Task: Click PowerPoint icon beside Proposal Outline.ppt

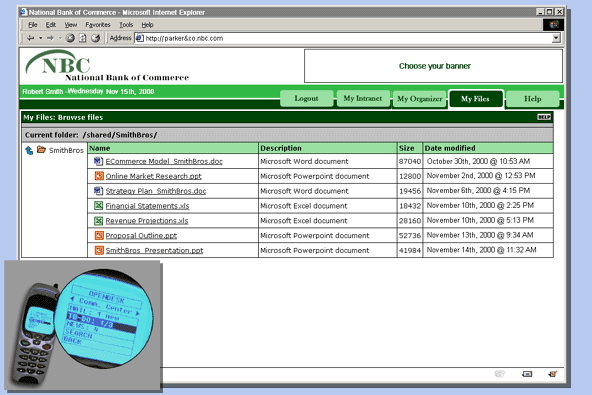Action: coord(99,236)
